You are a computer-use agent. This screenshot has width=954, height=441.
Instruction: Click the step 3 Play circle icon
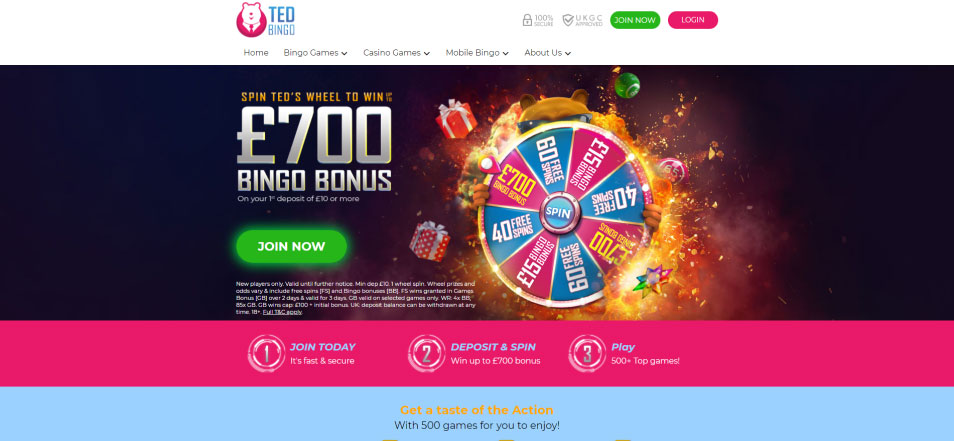(587, 353)
